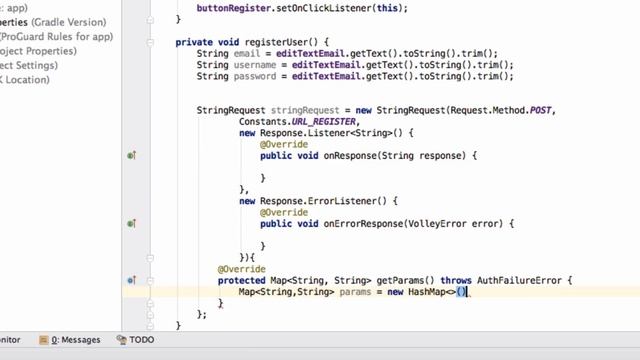
Task: Click the 'params' variable name
Action: coord(355,292)
